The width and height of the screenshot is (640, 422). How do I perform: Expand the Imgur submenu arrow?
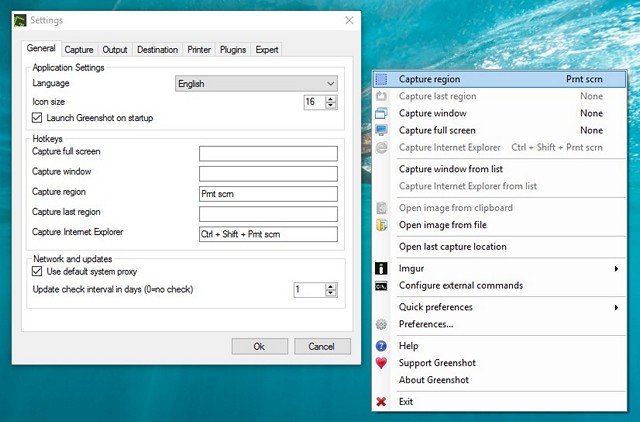(616, 269)
